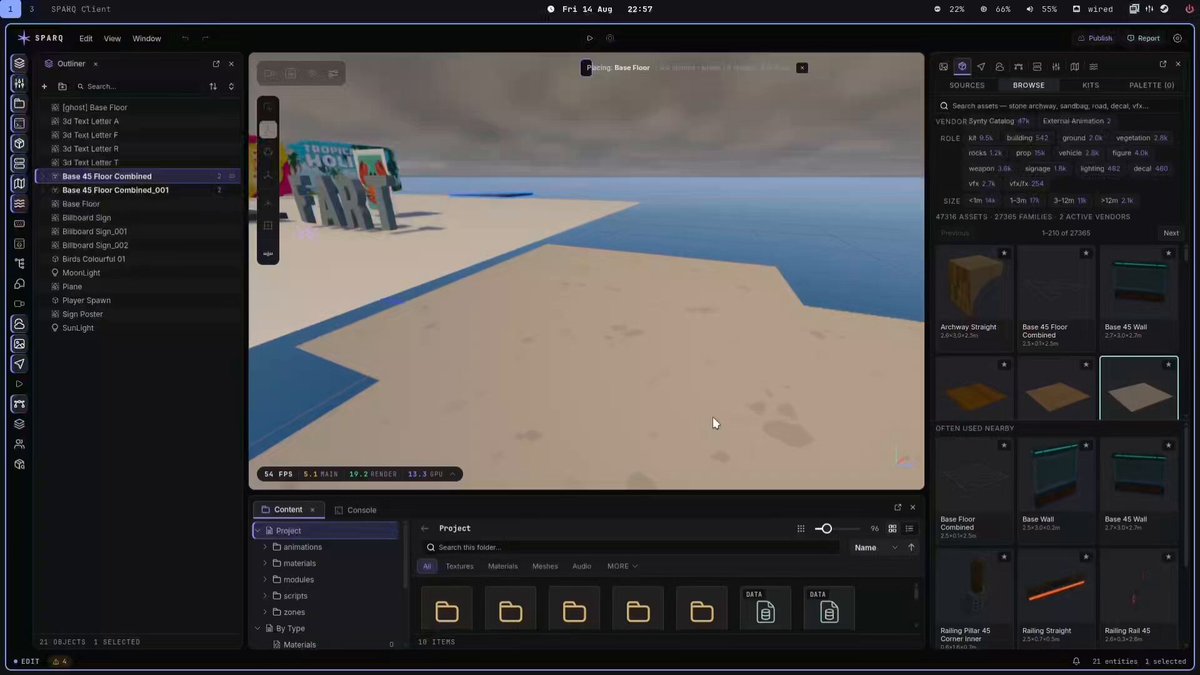The width and height of the screenshot is (1200, 675).
Task: Add a new object in the Outliner
Action: [44, 87]
